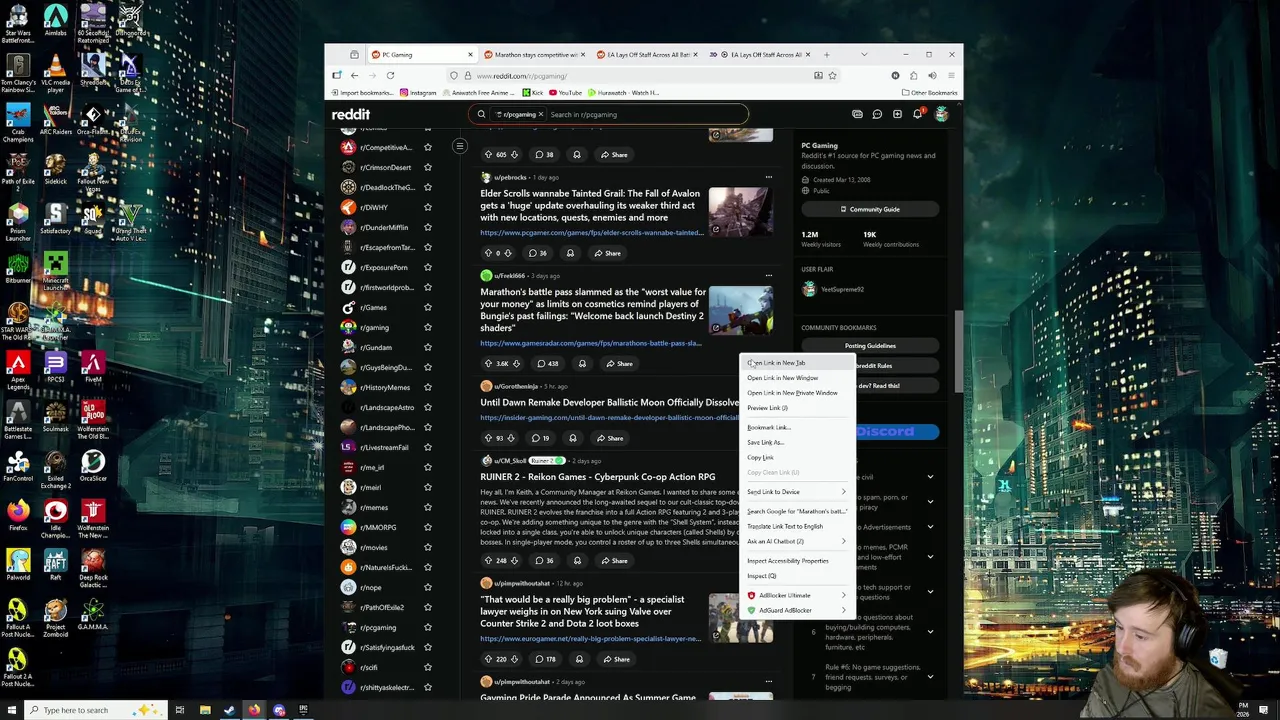
Task: Expand AdBlocker Ultimate submenu
Action: tap(797, 595)
